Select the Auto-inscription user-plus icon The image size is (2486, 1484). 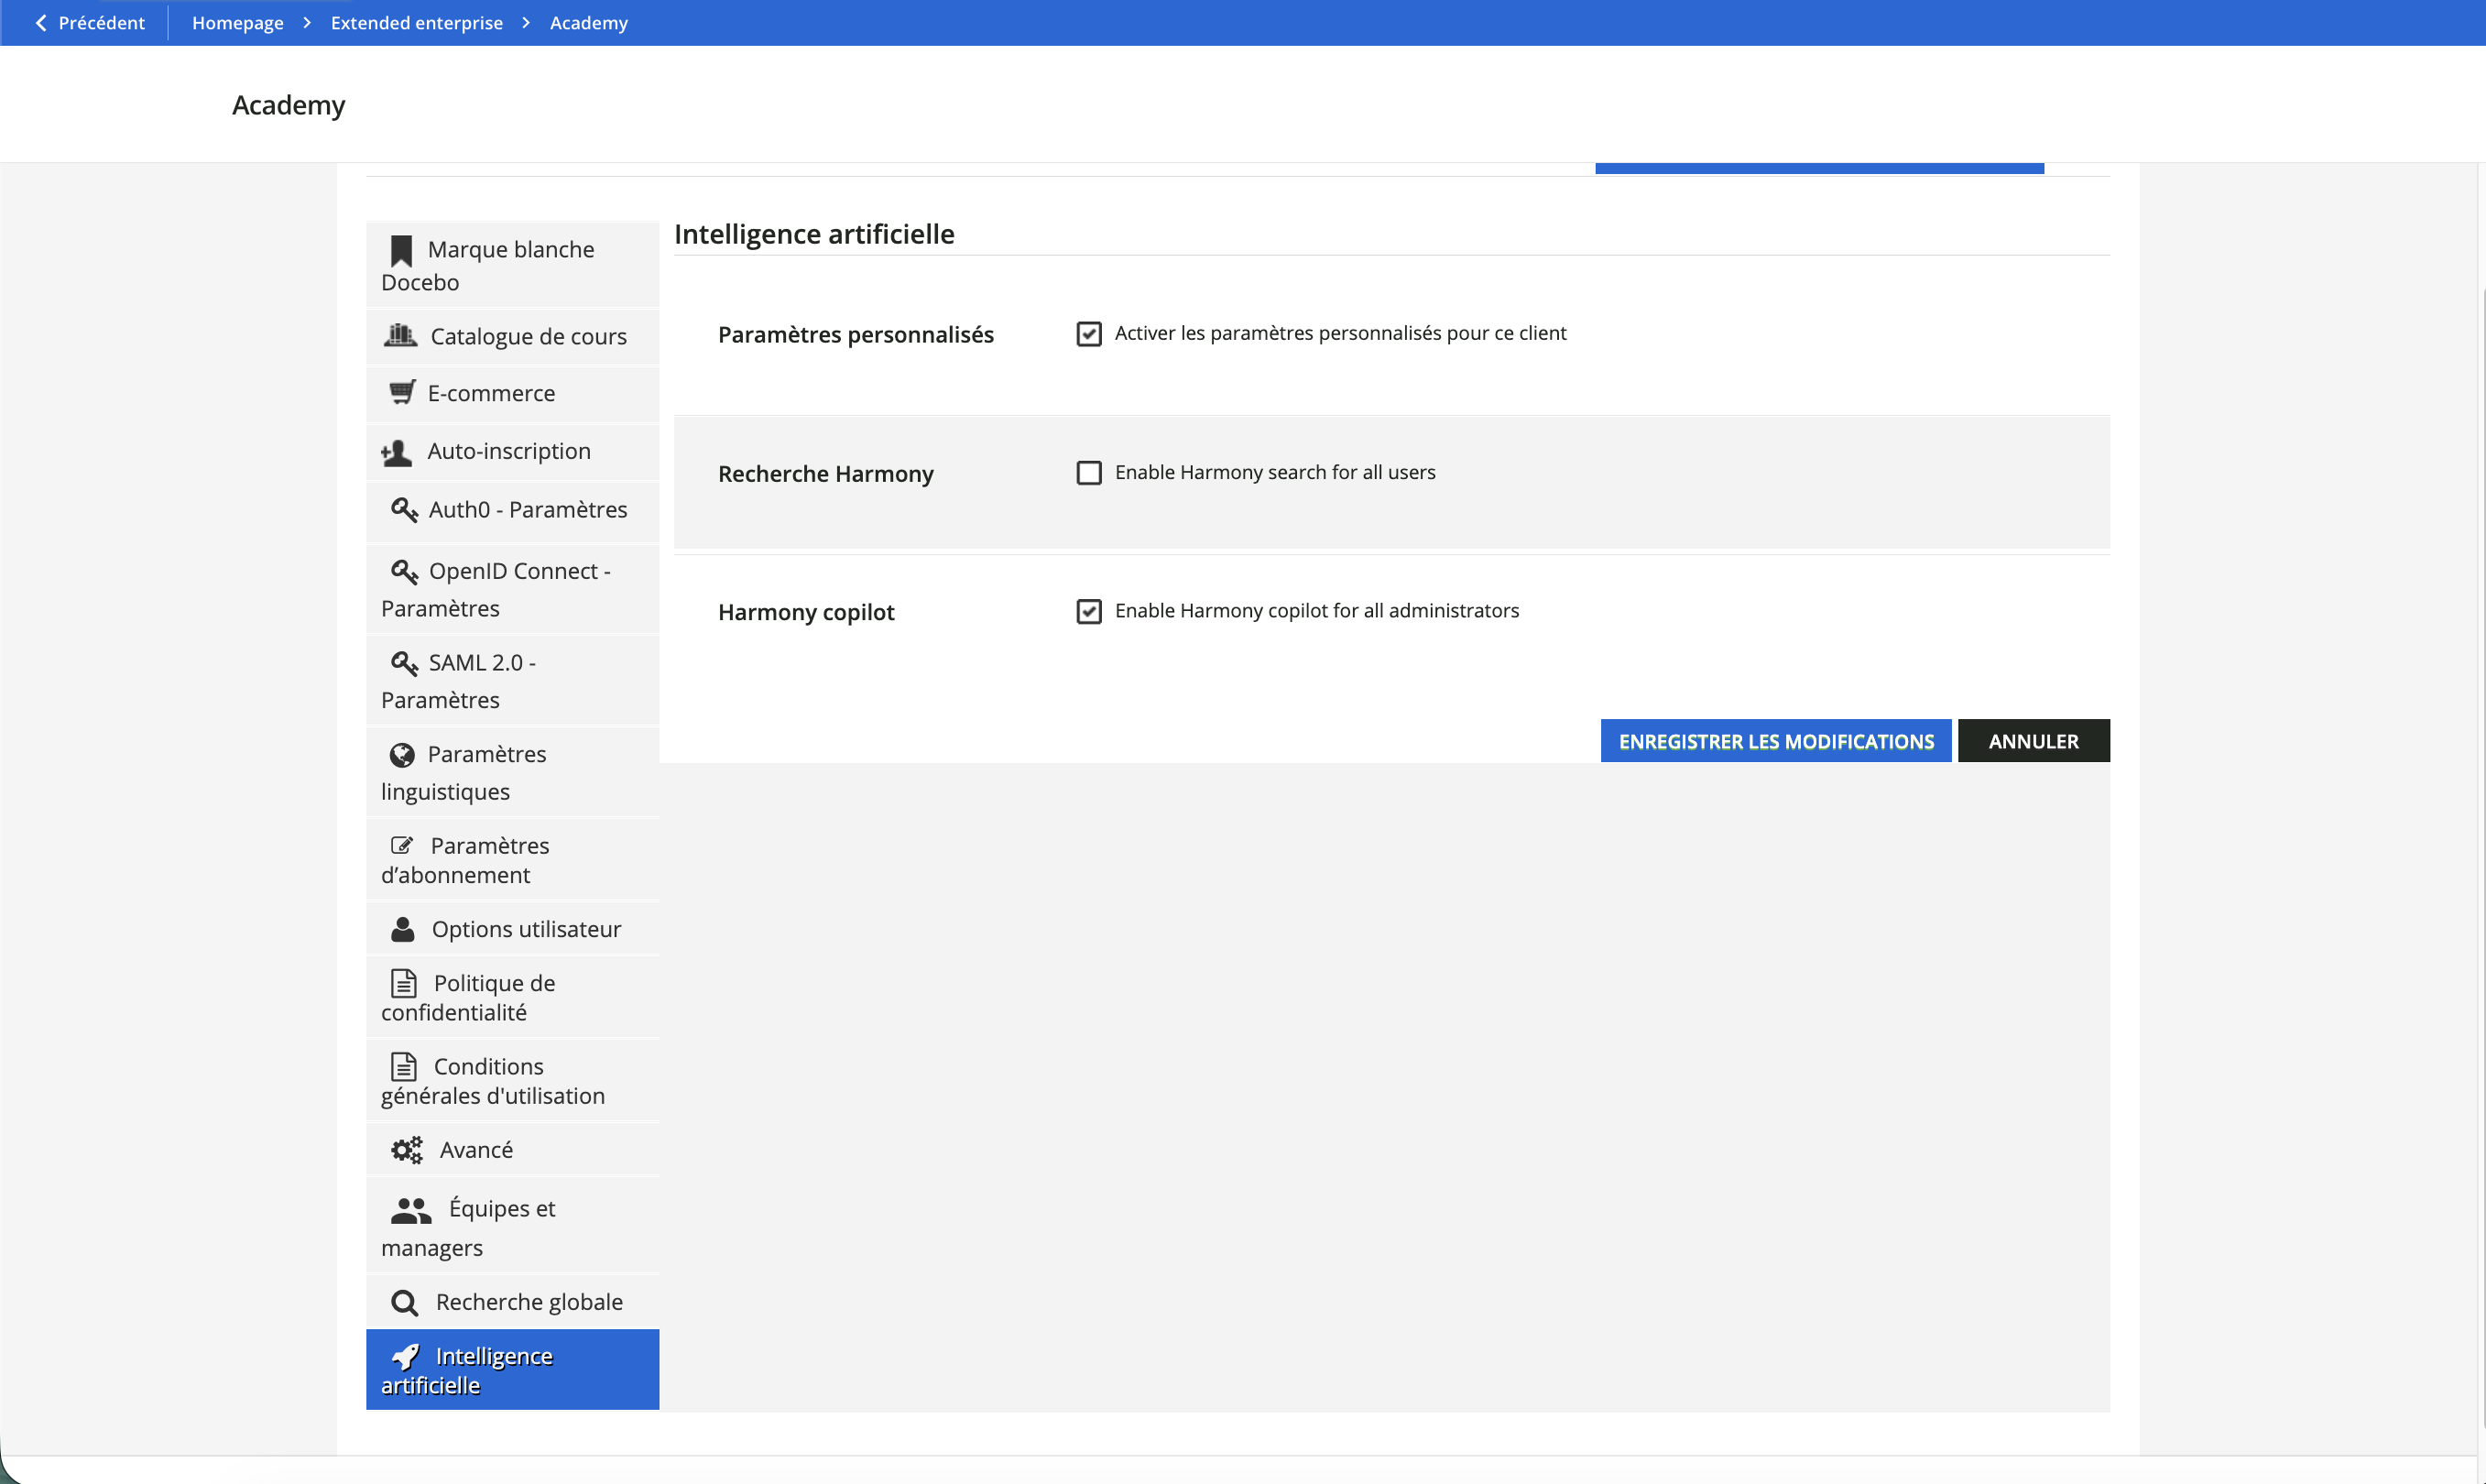point(397,453)
